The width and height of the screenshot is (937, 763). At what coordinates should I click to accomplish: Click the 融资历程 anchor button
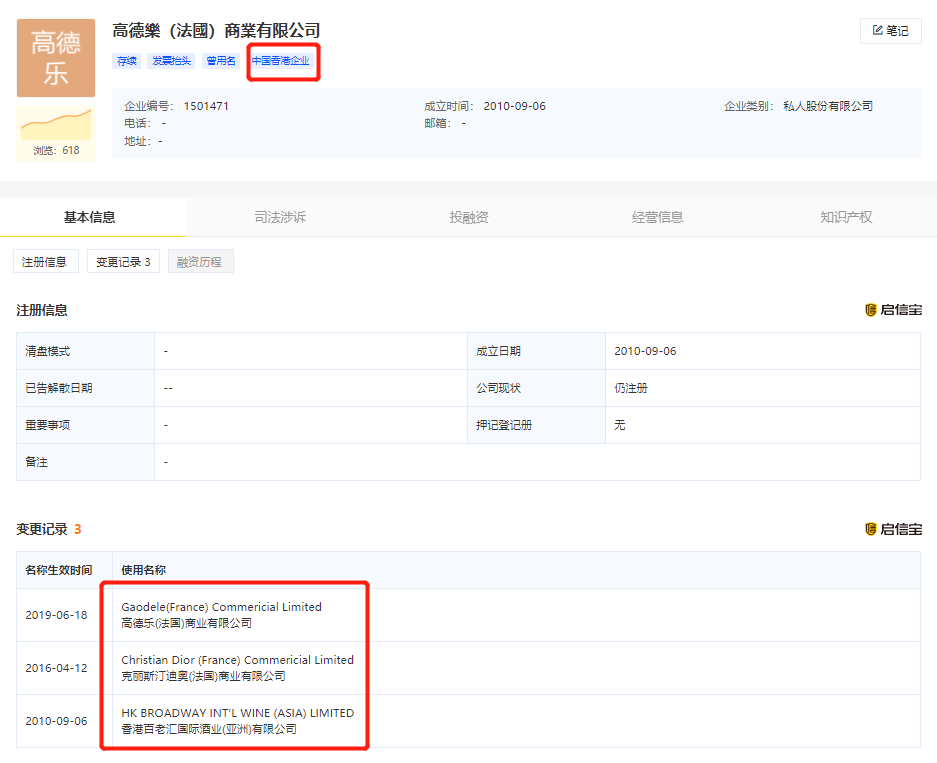click(x=200, y=262)
